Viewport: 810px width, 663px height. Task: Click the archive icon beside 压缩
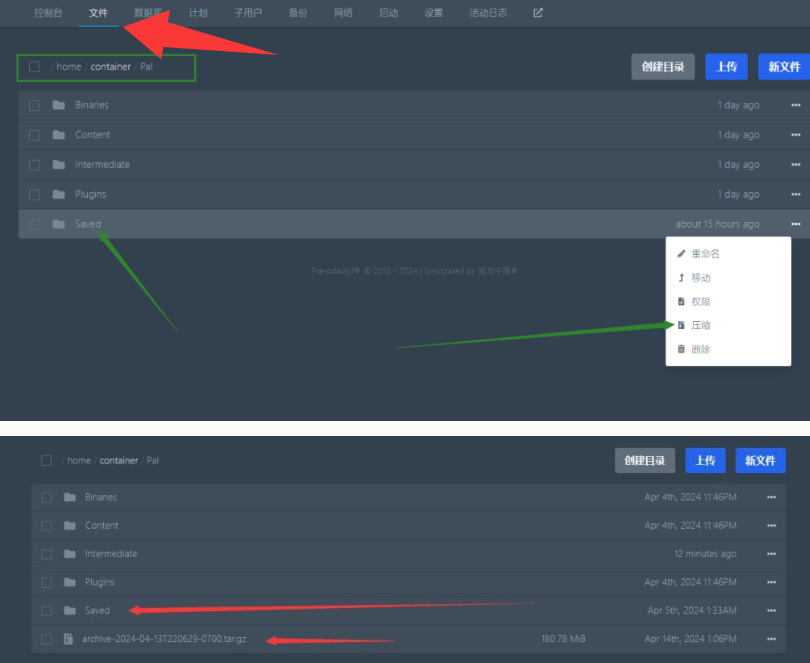tap(681, 325)
